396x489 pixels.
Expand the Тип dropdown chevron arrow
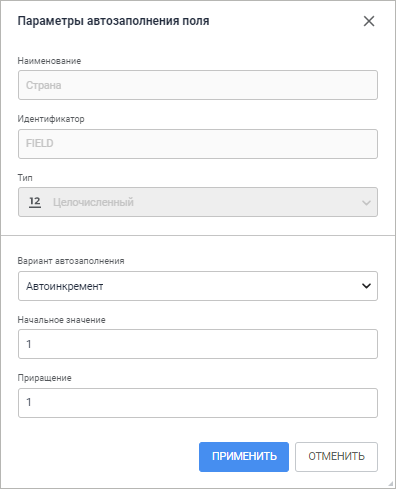pyautogui.click(x=366, y=203)
